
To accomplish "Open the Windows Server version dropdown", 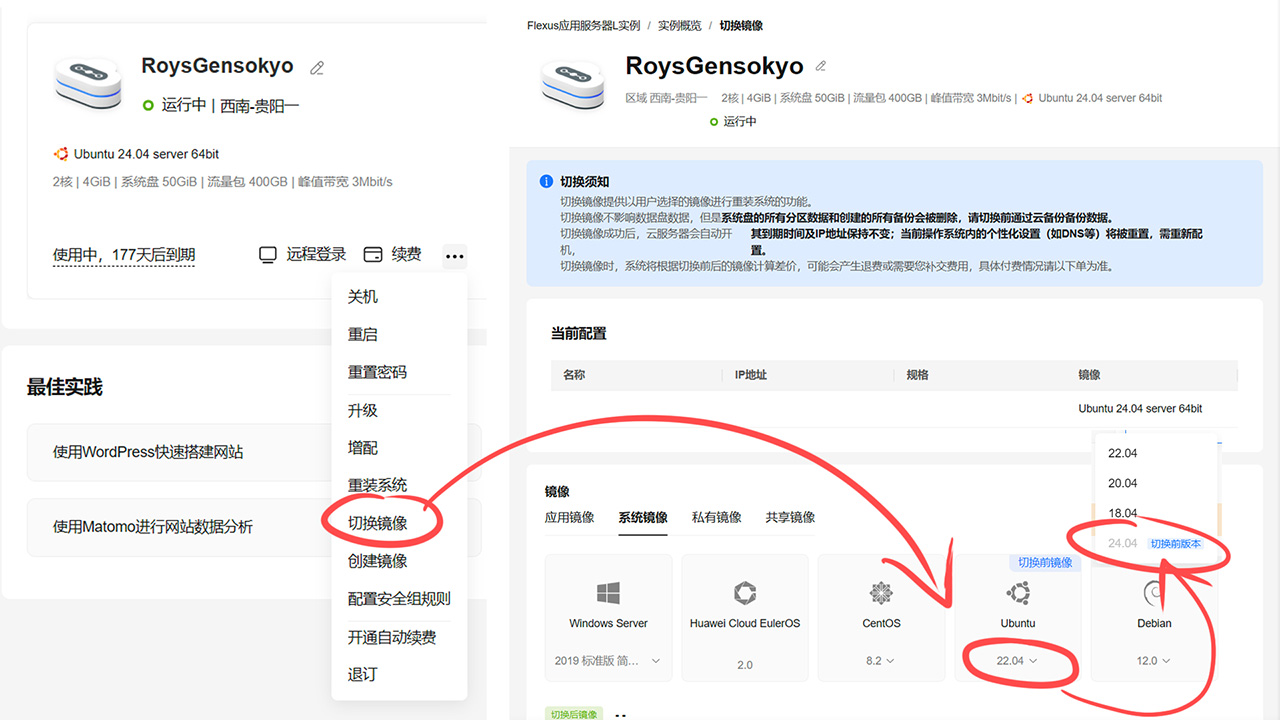I will click(608, 661).
